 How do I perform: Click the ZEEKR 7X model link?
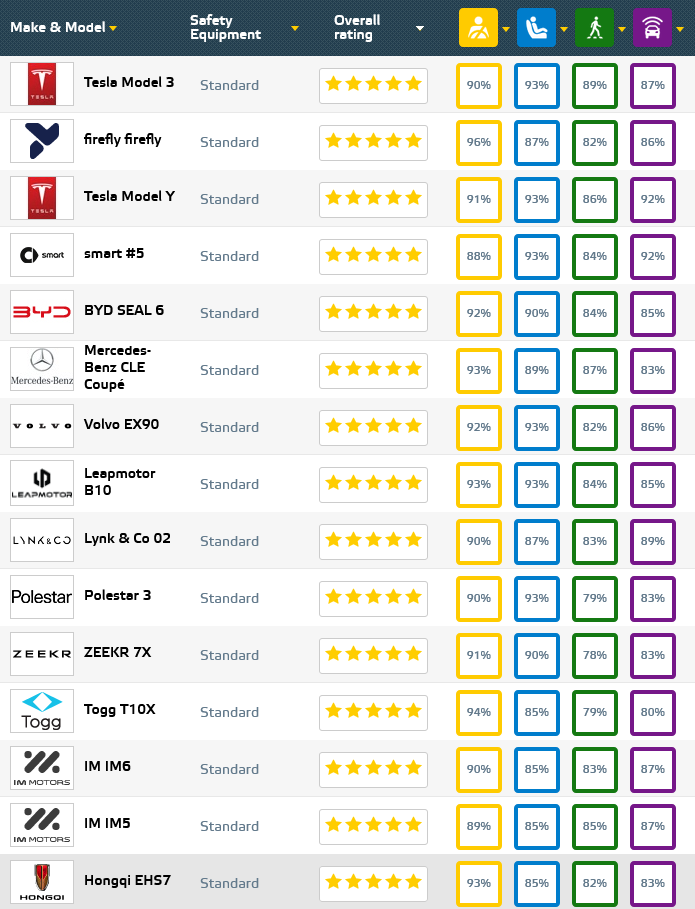[118, 652]
